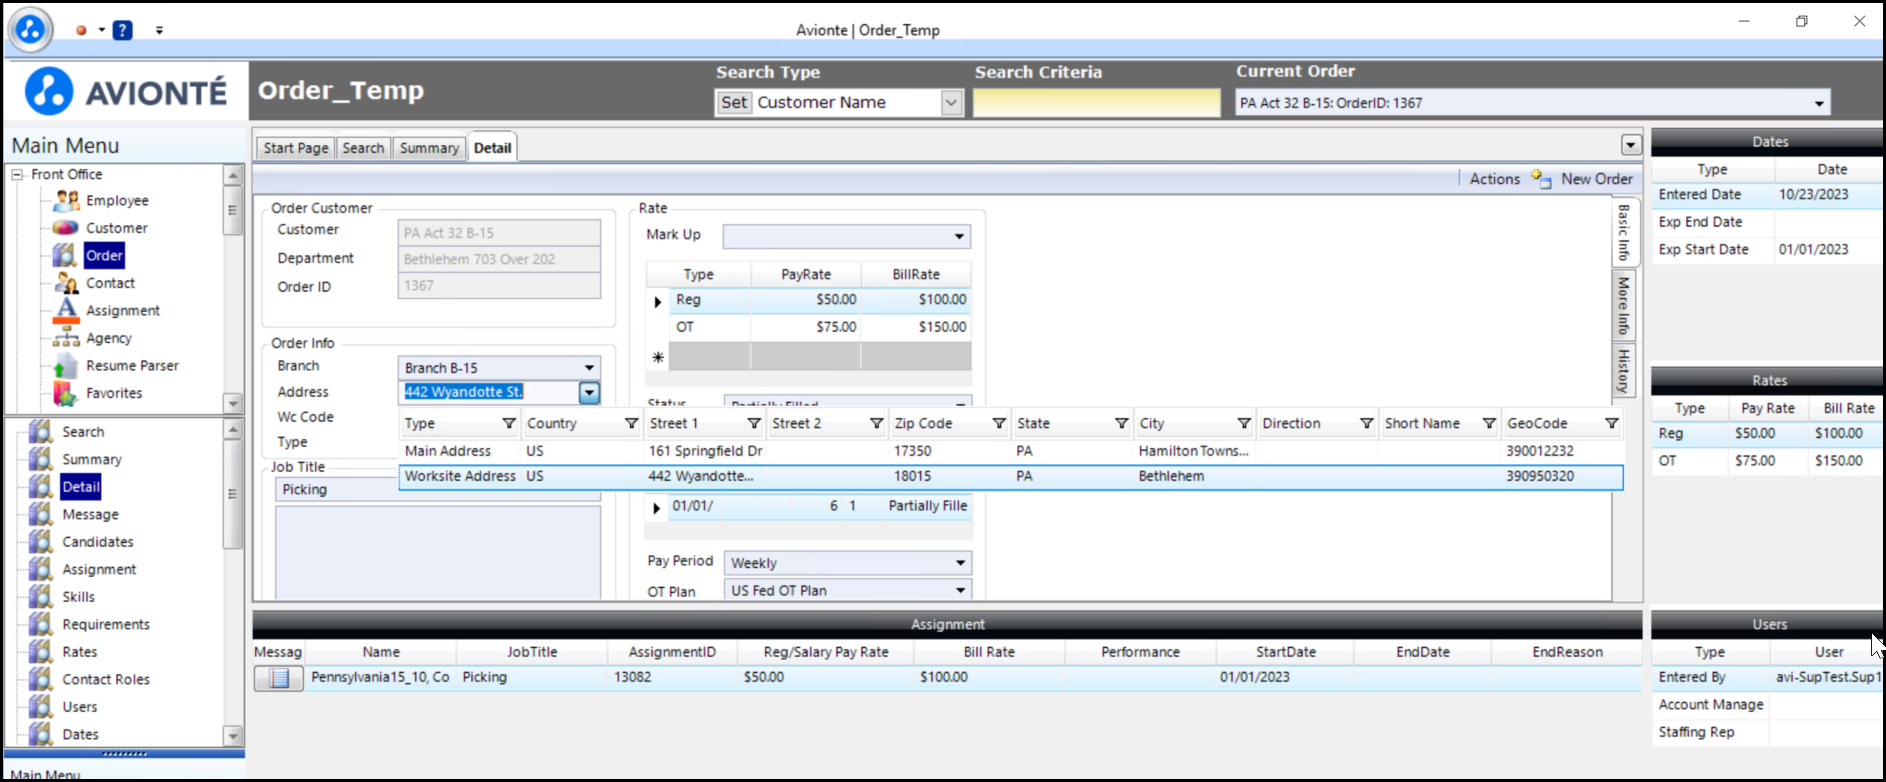This screenshot has width=1886, height=782.
Task: Click the Set button
Action: 734,102
